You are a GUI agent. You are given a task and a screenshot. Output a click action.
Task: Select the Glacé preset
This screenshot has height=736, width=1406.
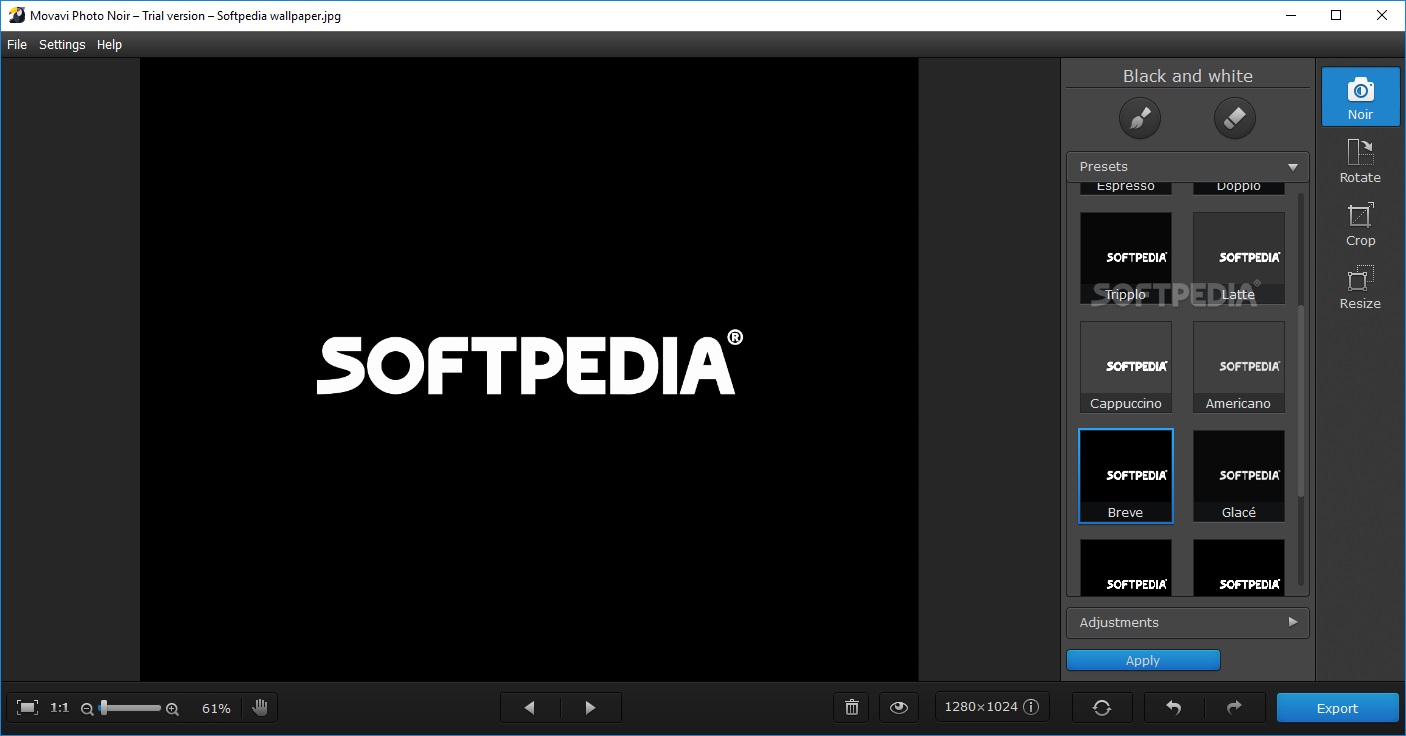[1239, 476]
